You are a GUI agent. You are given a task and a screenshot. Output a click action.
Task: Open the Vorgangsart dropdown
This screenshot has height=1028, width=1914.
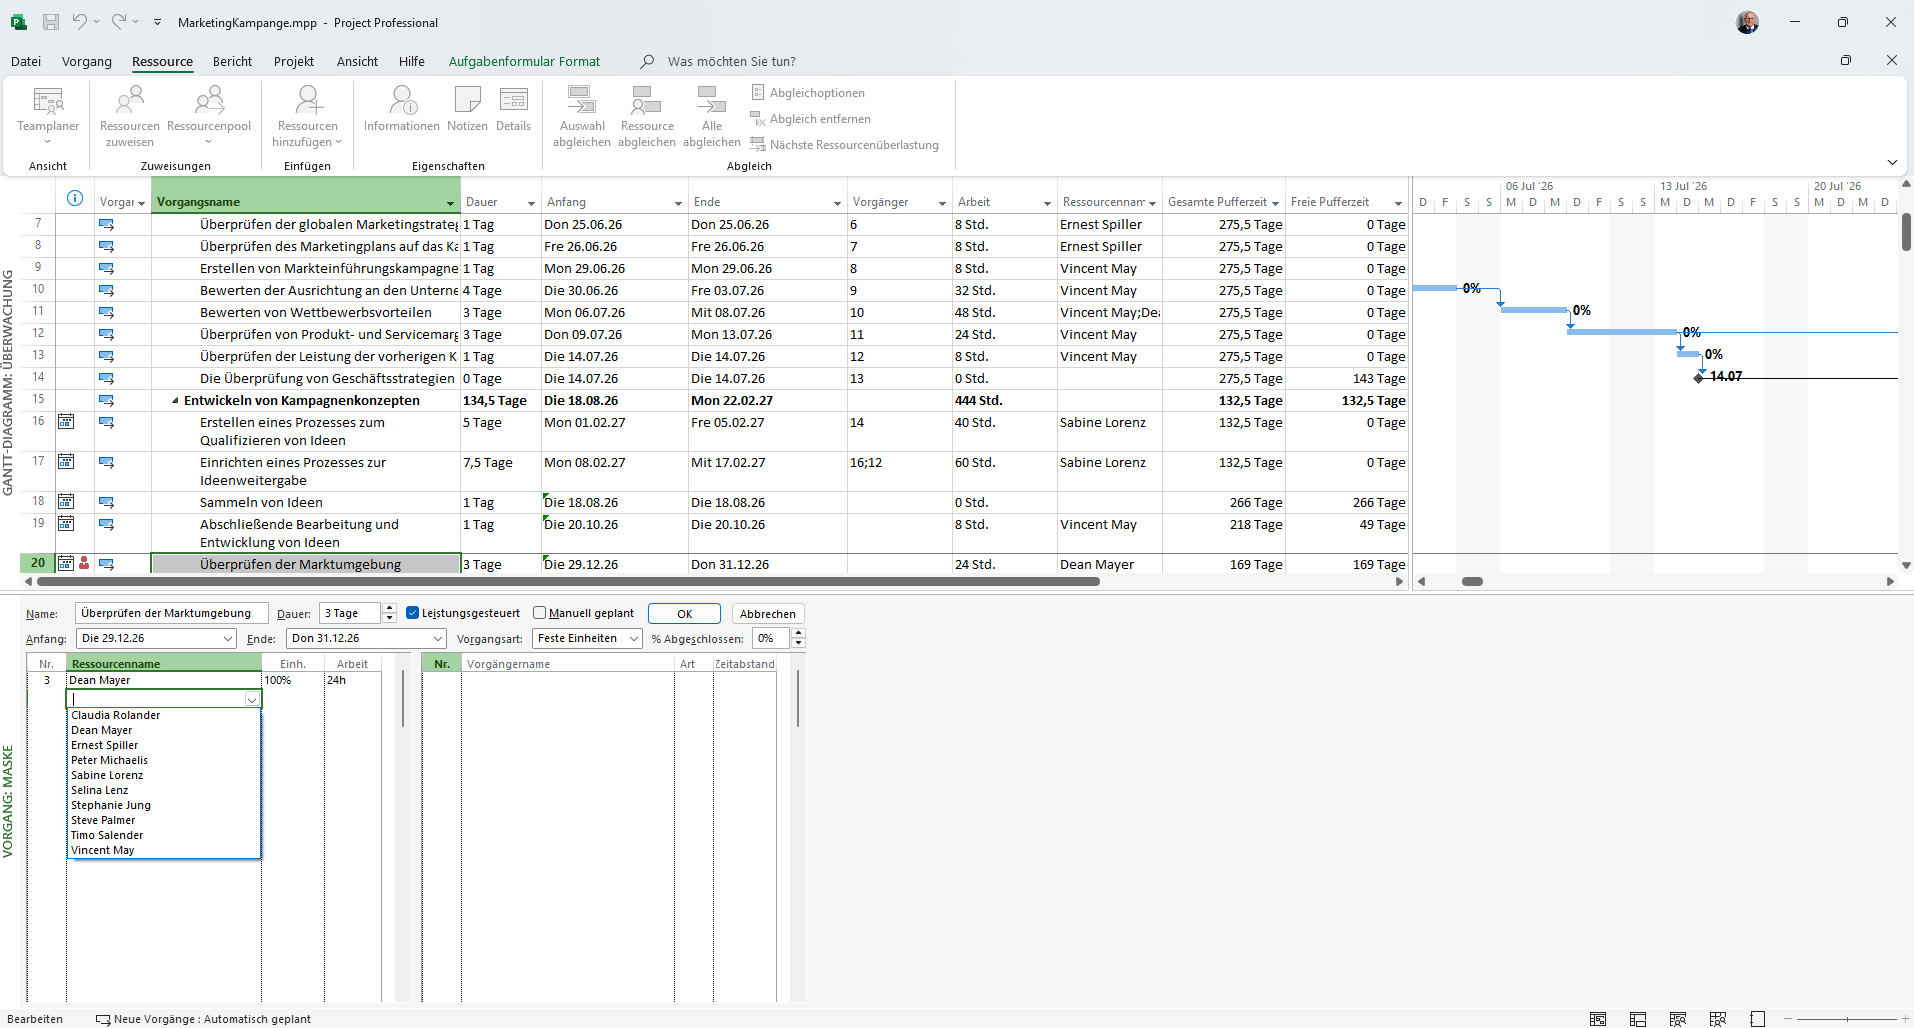pyautogui.click(x=634, y=639)
